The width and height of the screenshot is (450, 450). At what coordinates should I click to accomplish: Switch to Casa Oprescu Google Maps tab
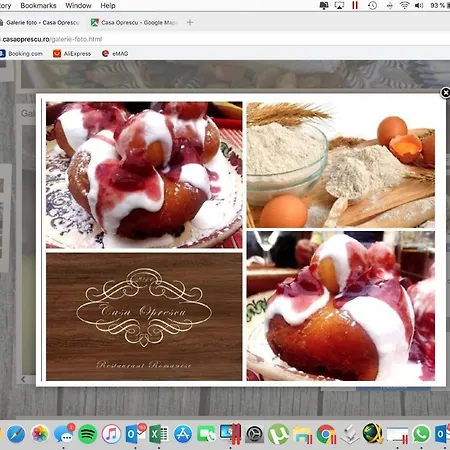point(134,22)
